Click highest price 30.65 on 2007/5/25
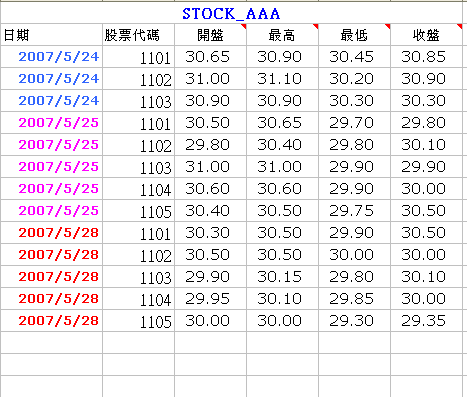The width and height of the screenshot is (467, 397). [282, 123]
